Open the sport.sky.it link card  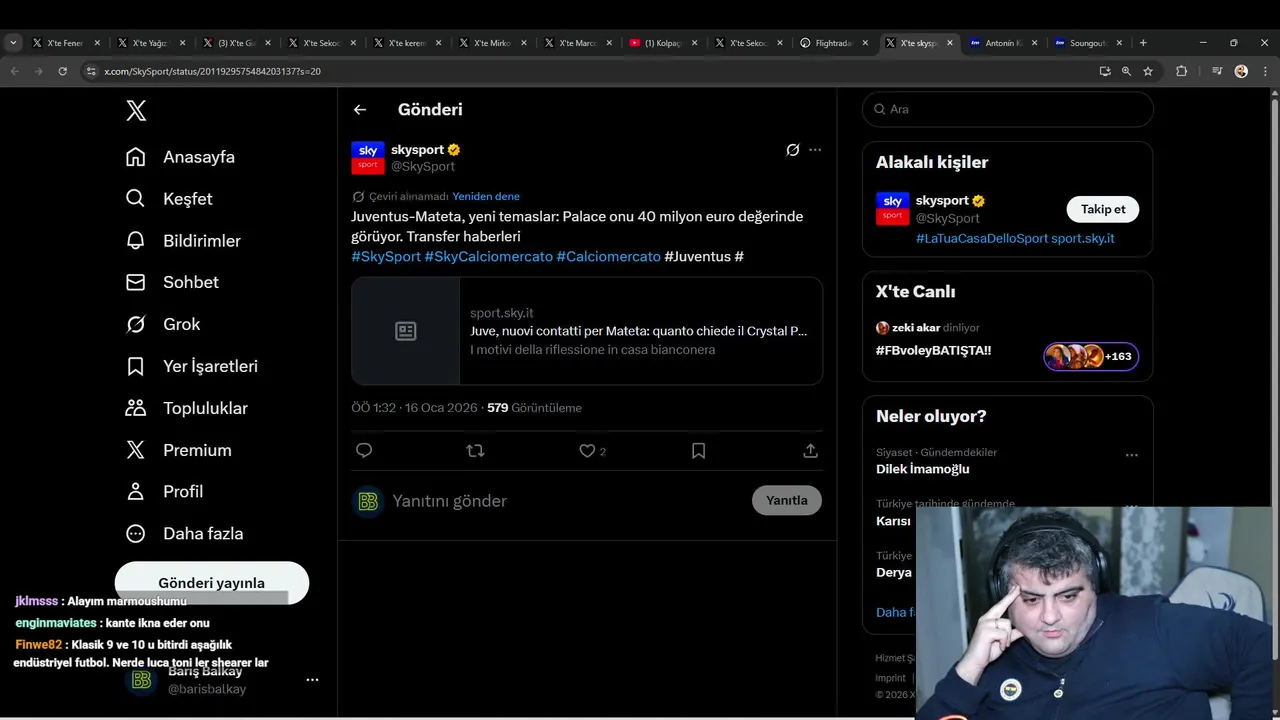(x=587, y=331)
